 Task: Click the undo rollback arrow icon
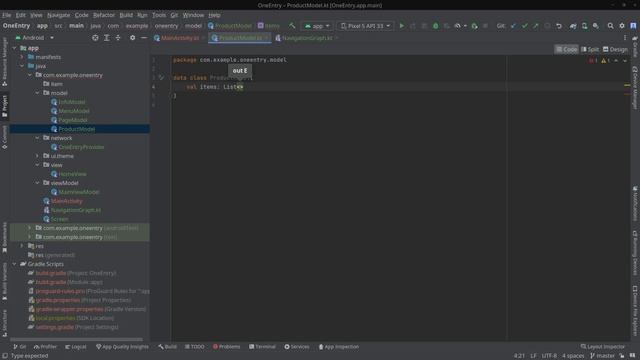point(559,26)
